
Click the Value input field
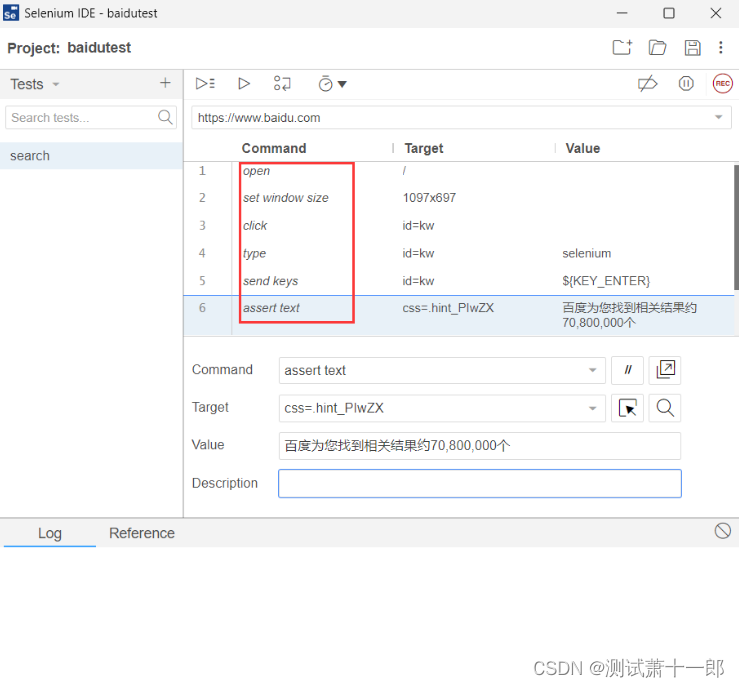click(480, 446)
